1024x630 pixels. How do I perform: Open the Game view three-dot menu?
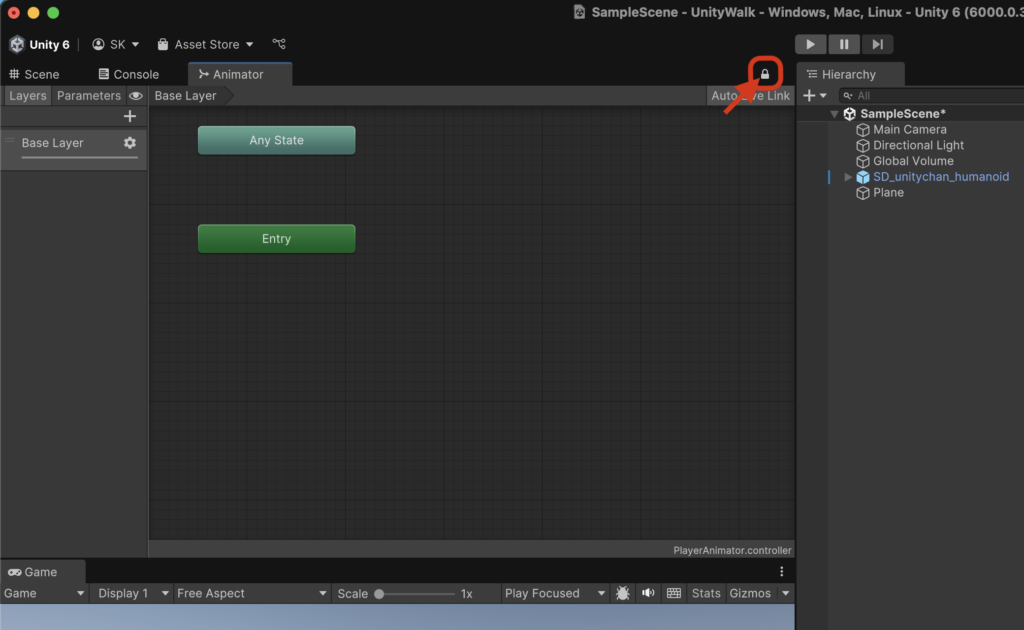(x=782, y=572)
